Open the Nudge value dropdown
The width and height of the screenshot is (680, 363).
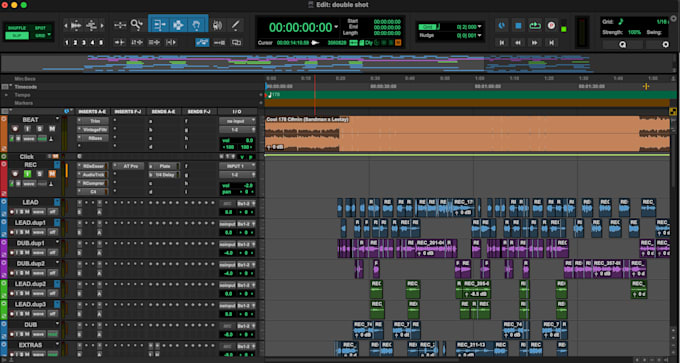click(x=480, y=36)
